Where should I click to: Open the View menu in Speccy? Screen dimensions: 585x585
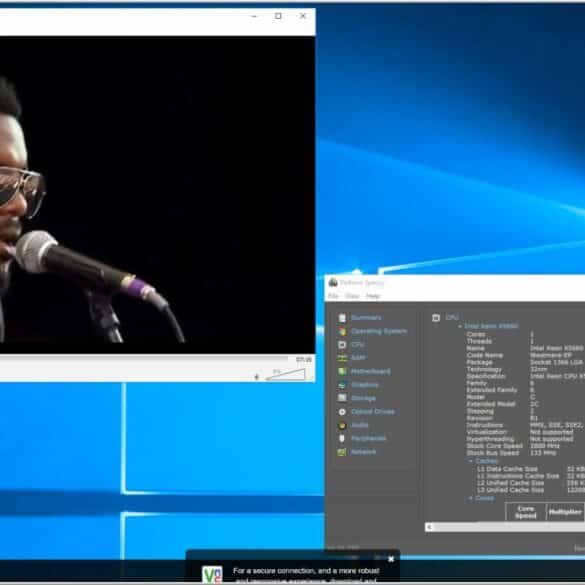pyautogui.click(x=352, y=296)
